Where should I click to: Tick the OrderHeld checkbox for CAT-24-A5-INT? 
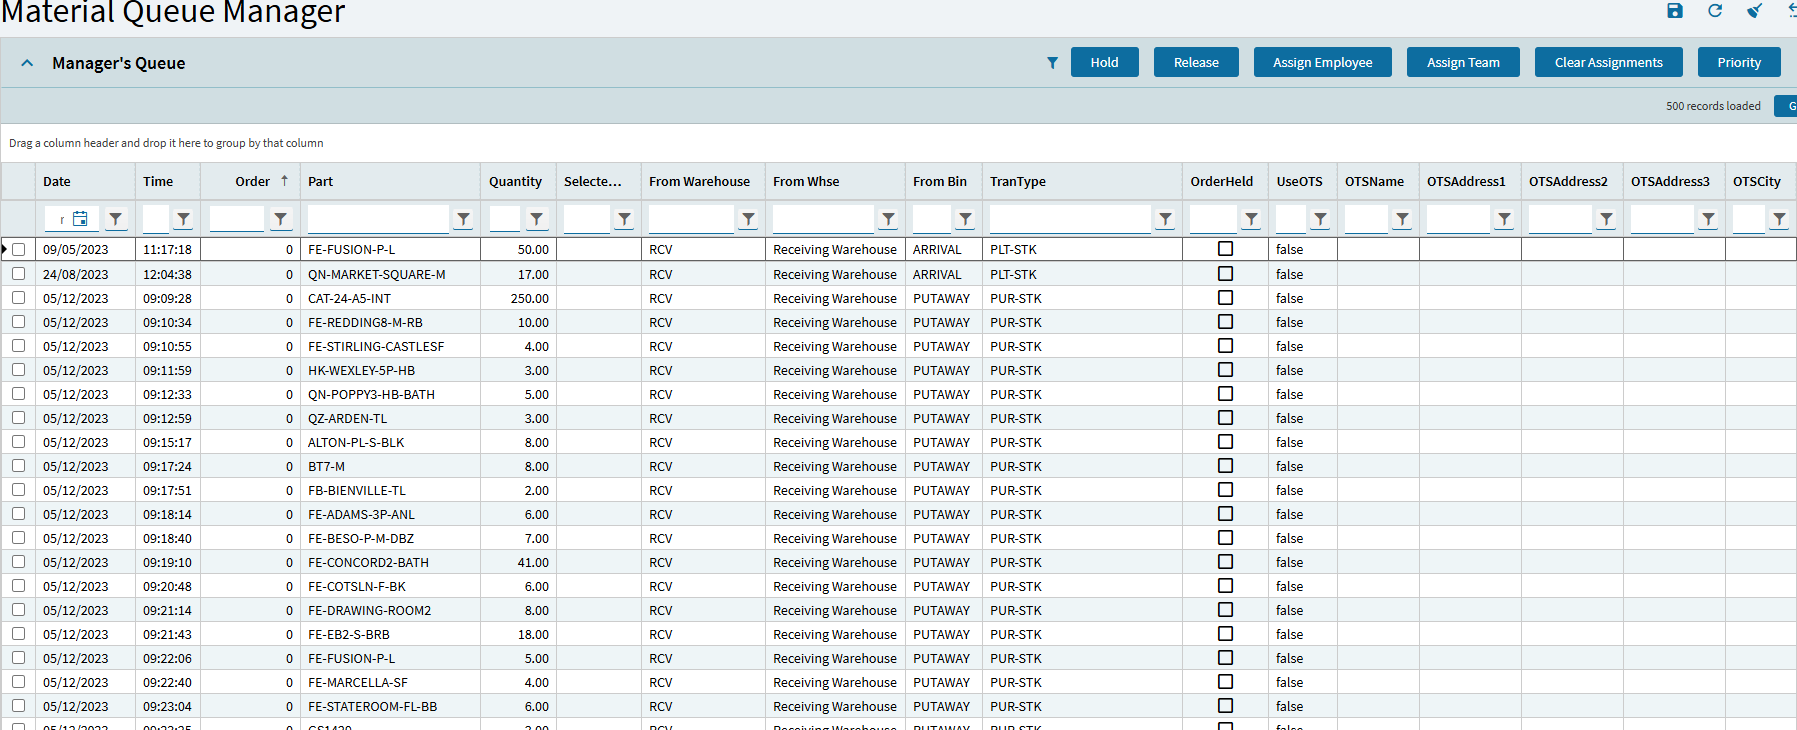1225,298
